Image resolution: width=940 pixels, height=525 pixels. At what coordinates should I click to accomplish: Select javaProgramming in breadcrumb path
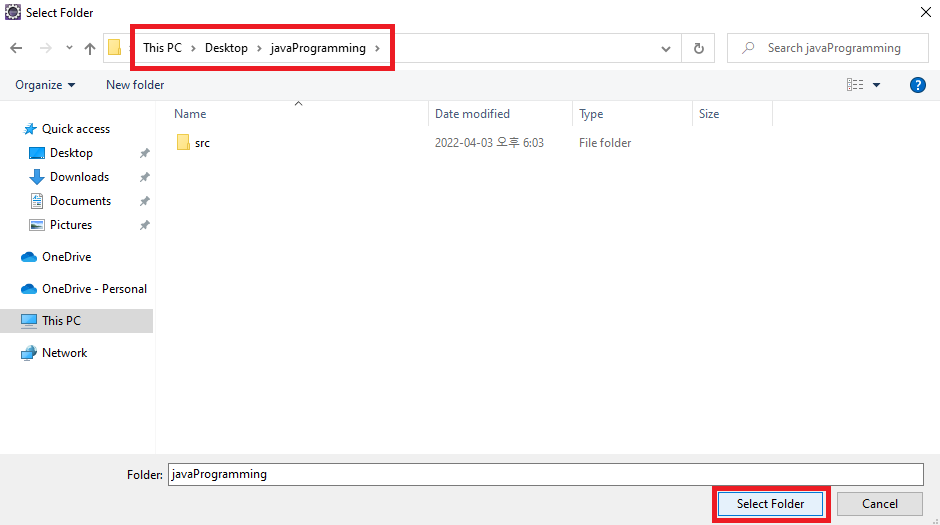(x=318, y=48)
